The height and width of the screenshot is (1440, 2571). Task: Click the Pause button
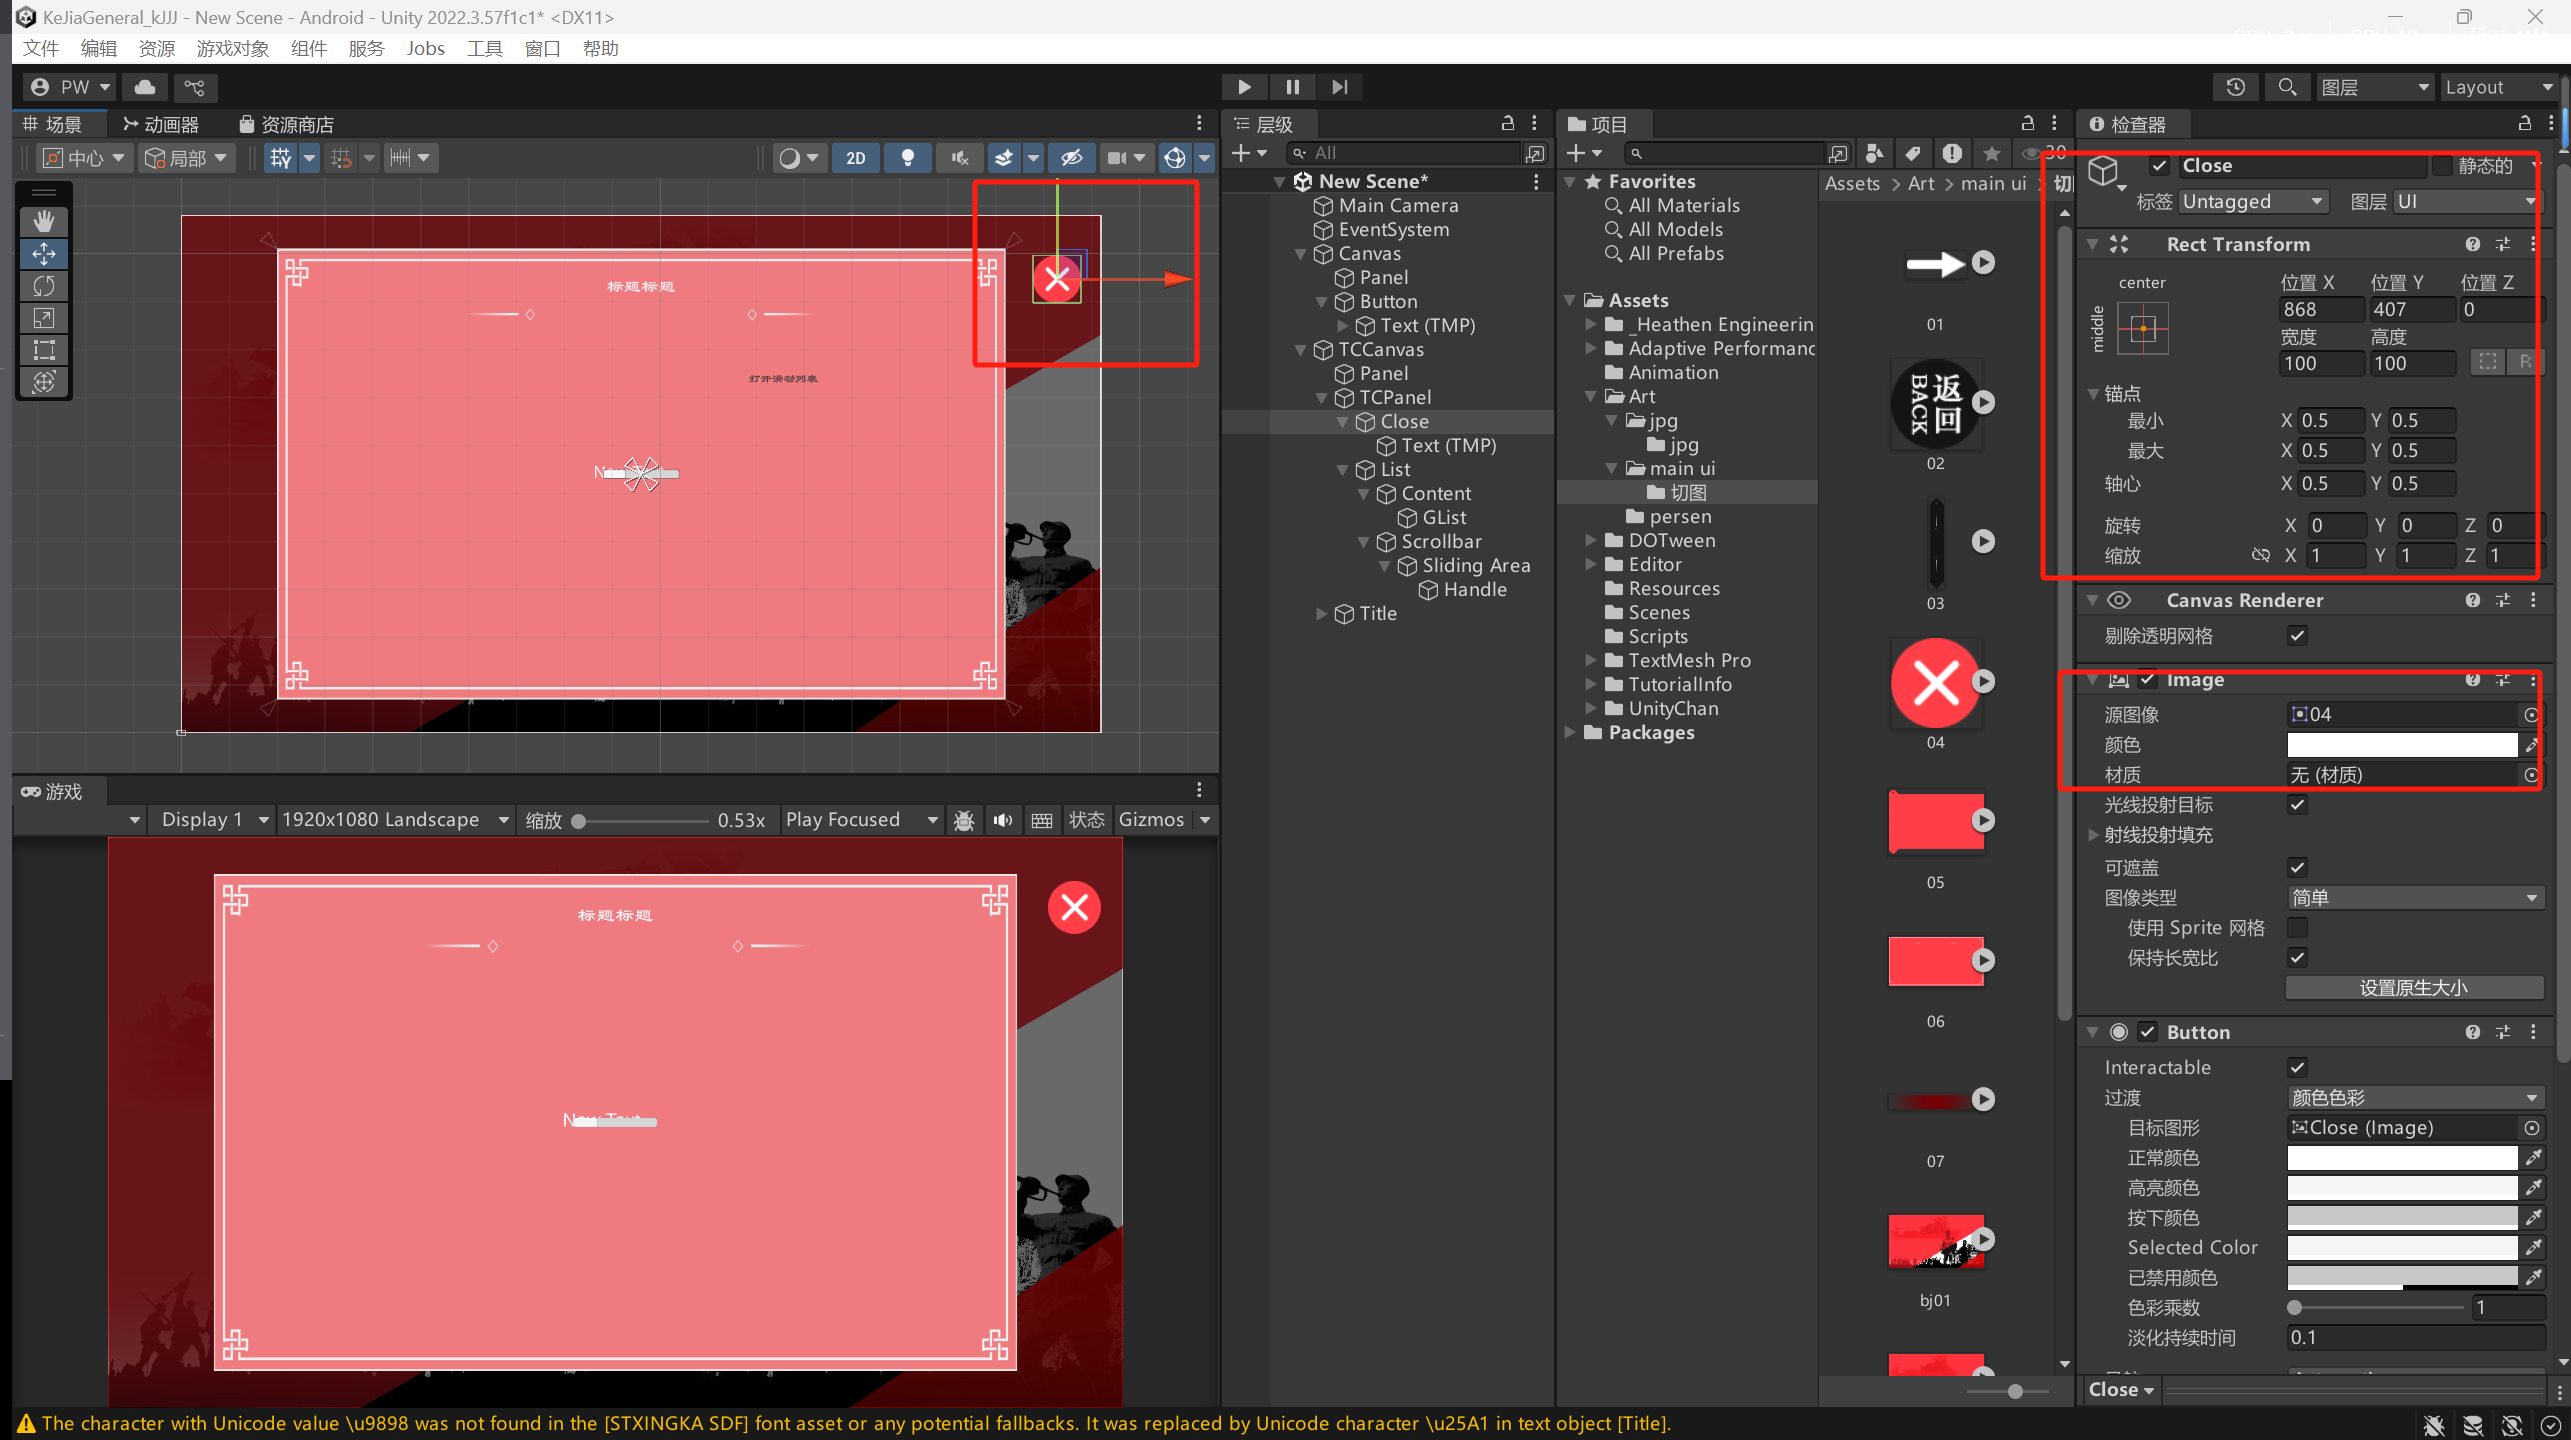(x=1292, y=87)
